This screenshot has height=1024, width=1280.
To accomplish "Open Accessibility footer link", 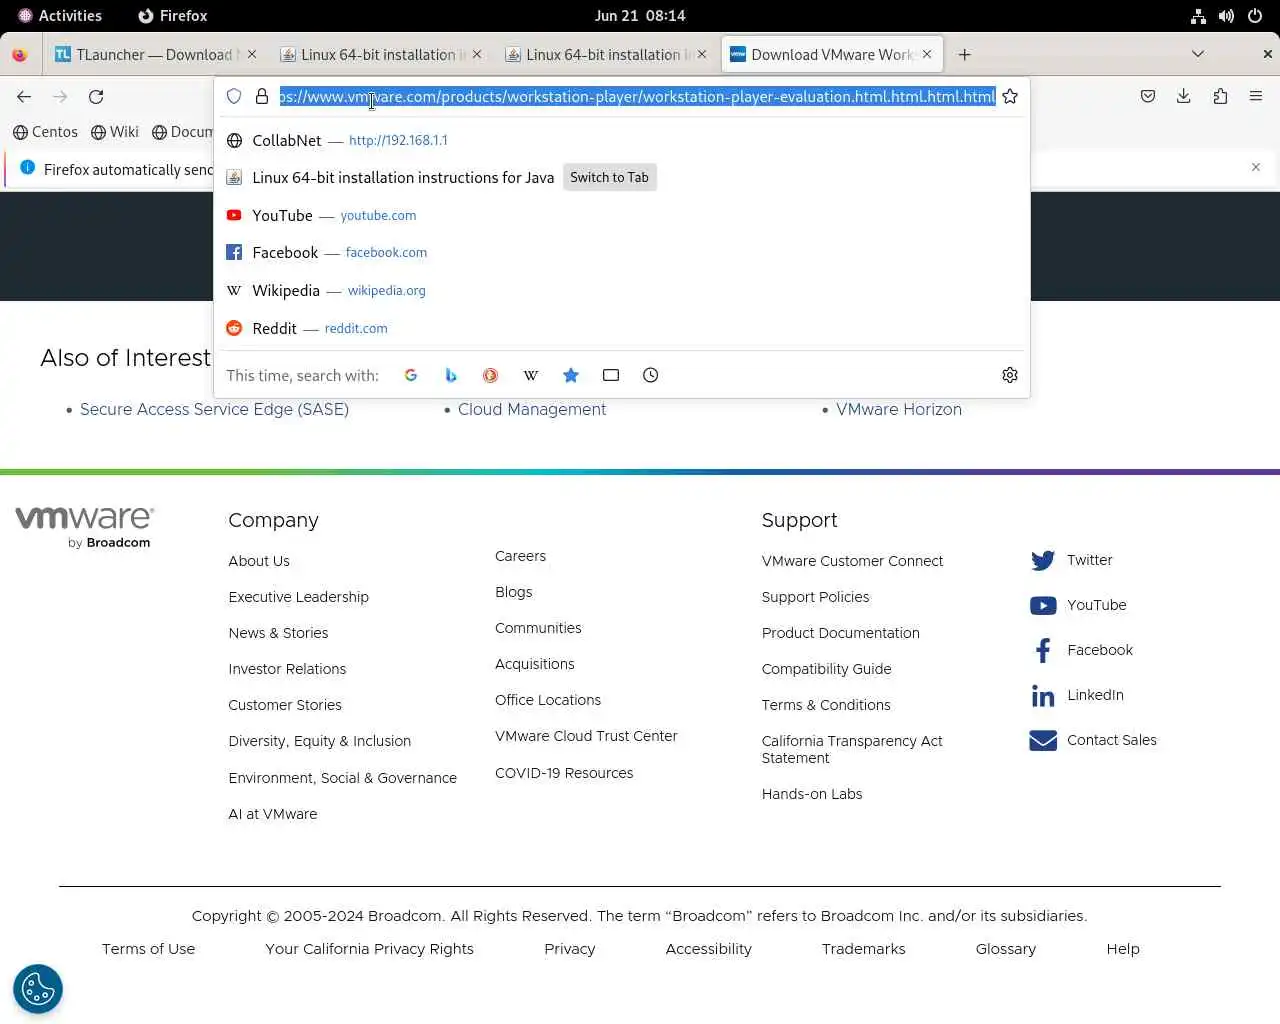I will tap(708, 949).
